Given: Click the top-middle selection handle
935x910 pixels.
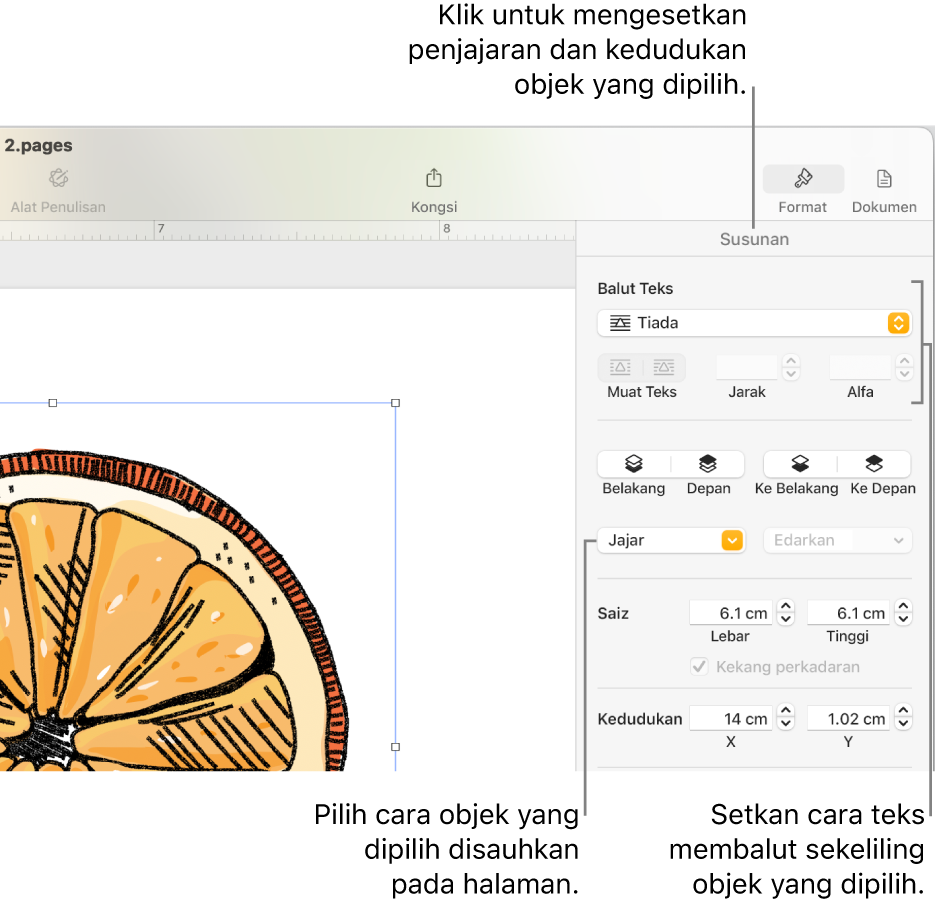Looking at the screenshot, I should (x=52, y=403).
